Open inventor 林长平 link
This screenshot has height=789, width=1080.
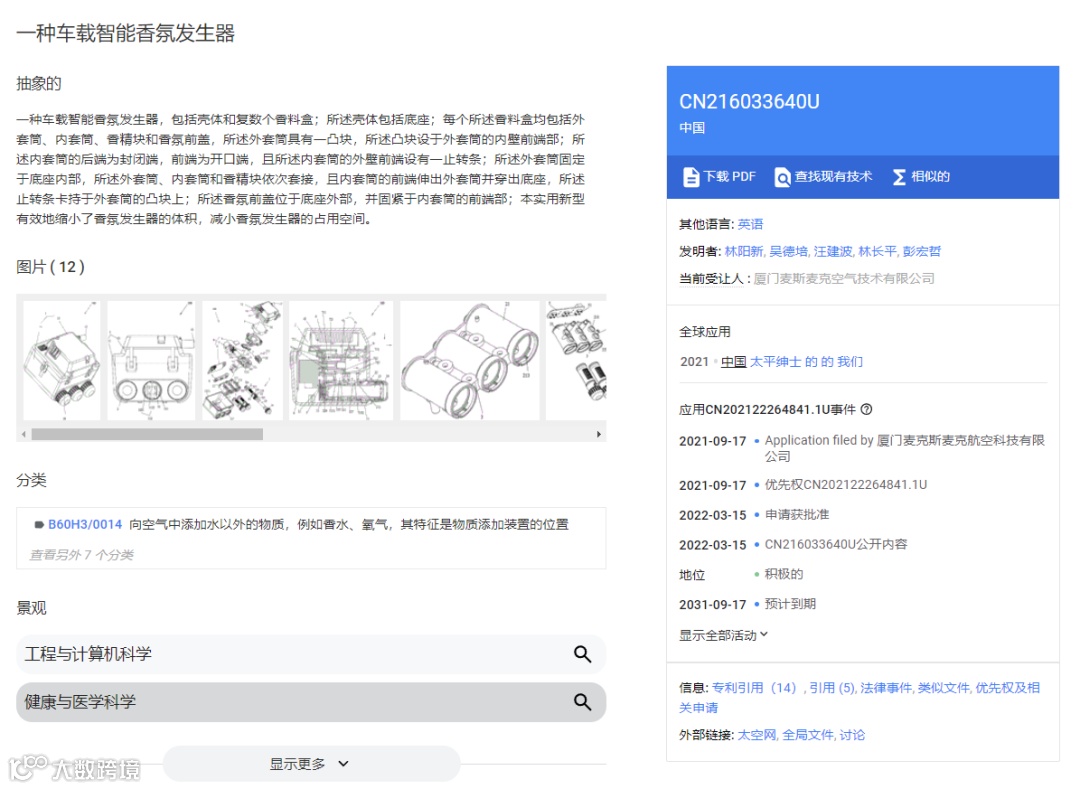point(877,251)
